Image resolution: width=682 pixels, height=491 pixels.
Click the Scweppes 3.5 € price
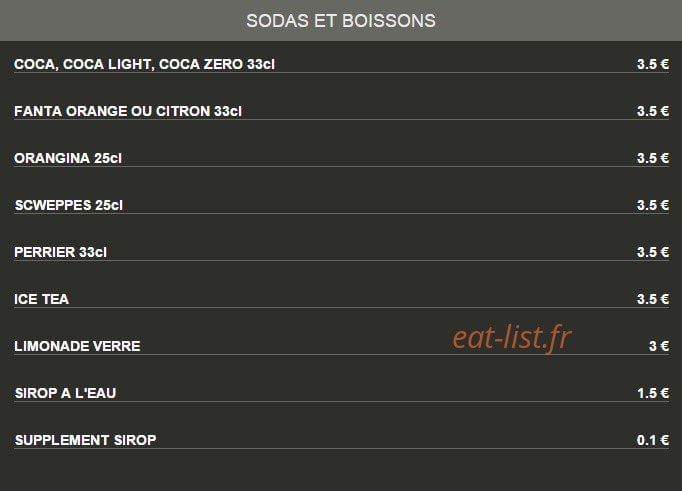click(x=653, y=205)
